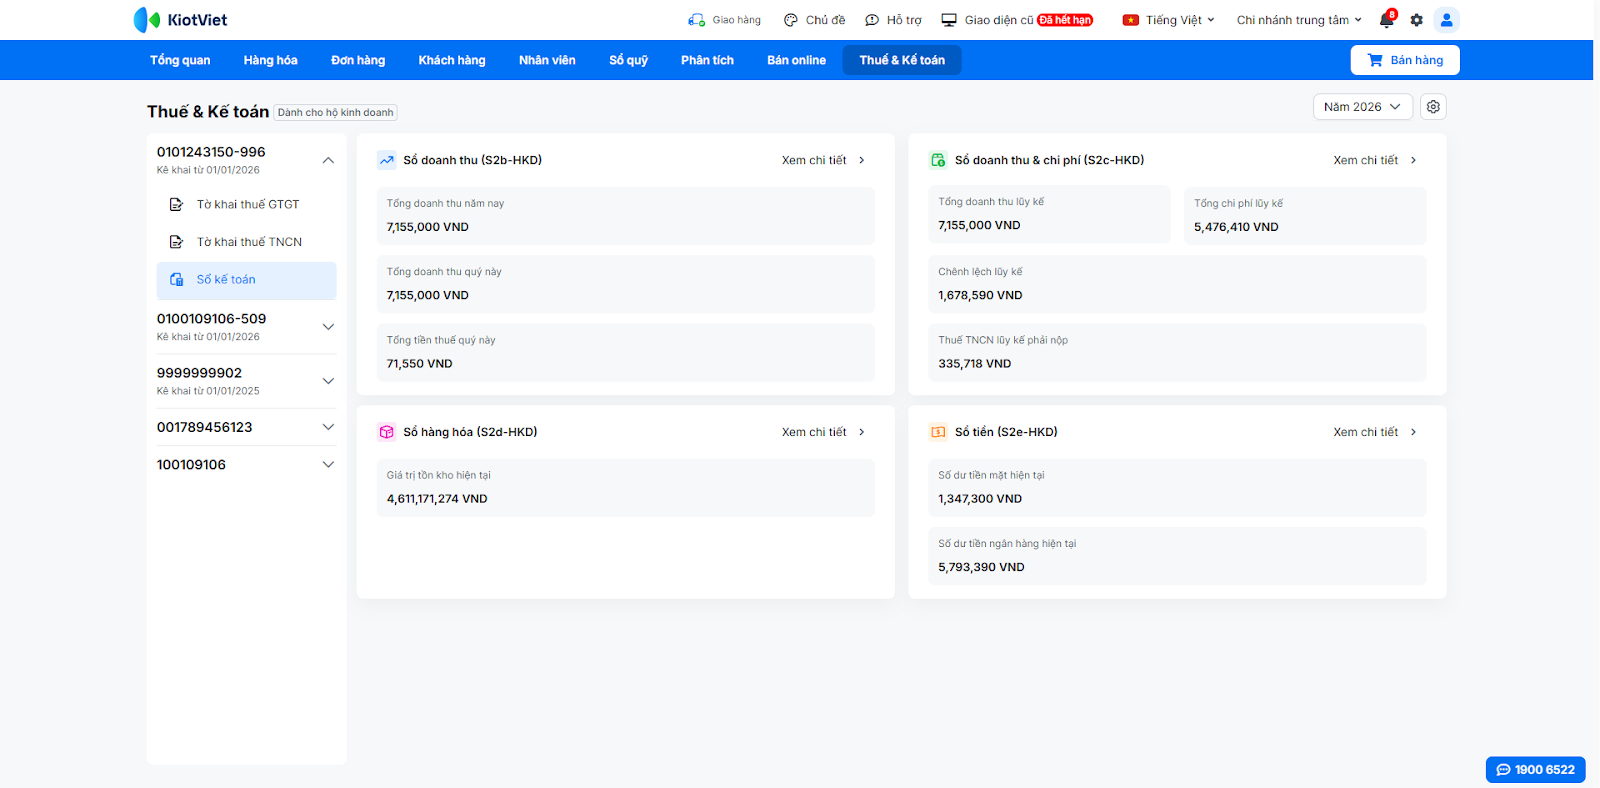This screenshot has height=788, width=1600.
Task: Click inventory value 4,611,171,274 VND
Action: click(437, 499)
